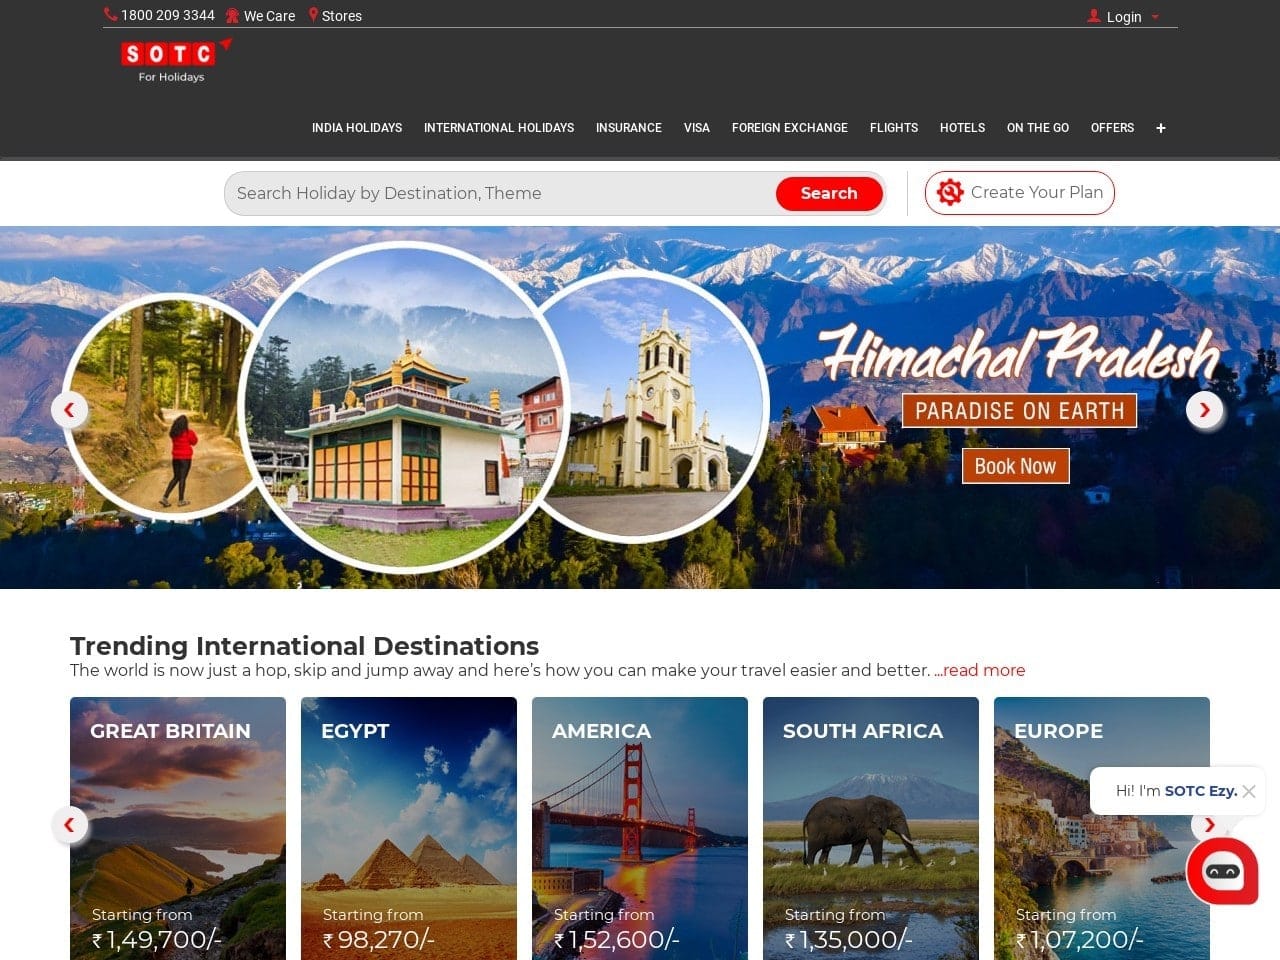Show previous banner slide
This screenshot has height=960, width=1280.
tap(69, 409)
